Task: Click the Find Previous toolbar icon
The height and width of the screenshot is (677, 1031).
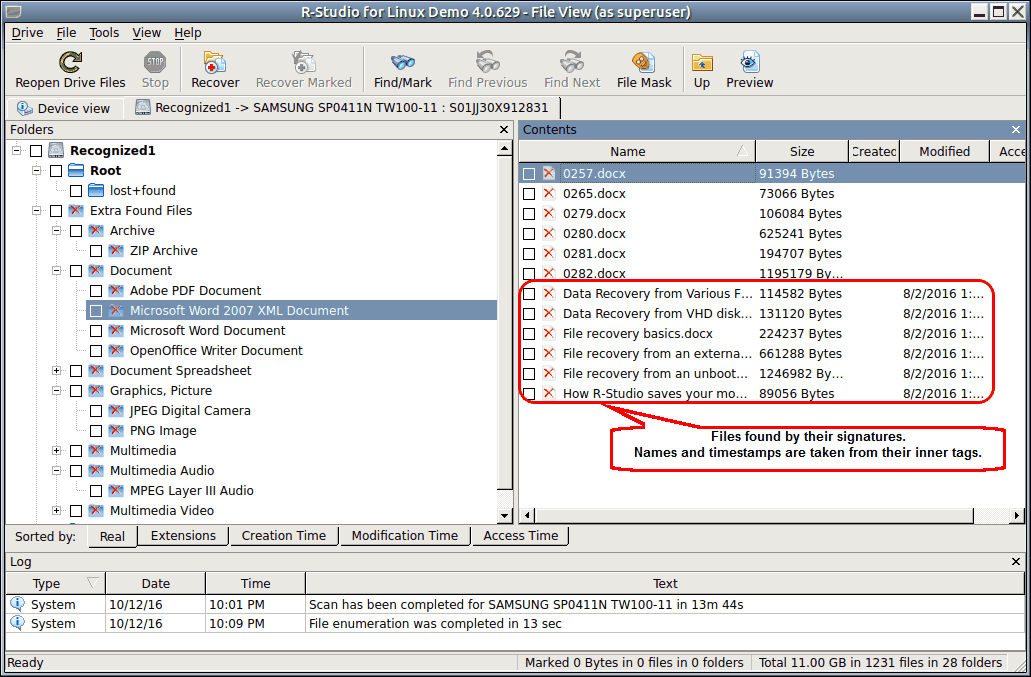Action: [487, 62]
